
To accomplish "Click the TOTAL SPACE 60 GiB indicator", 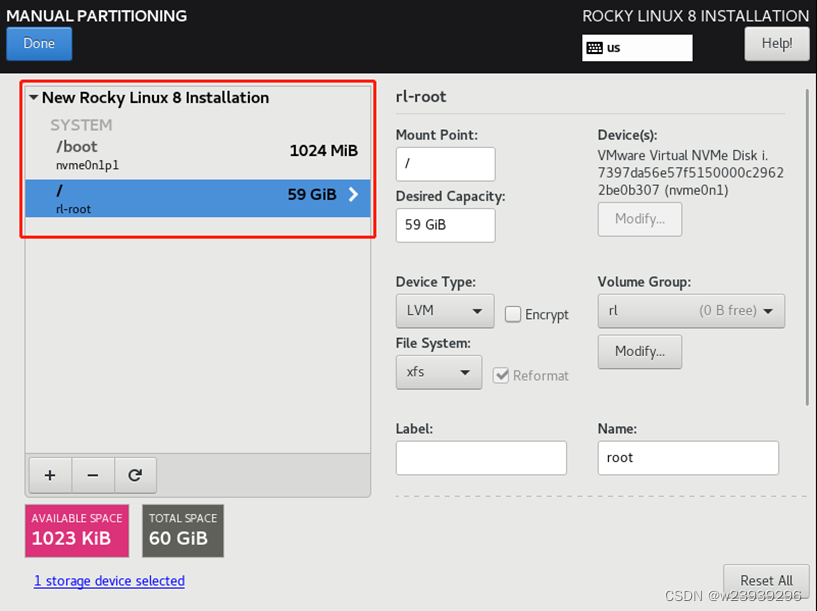I will (183, 531).
